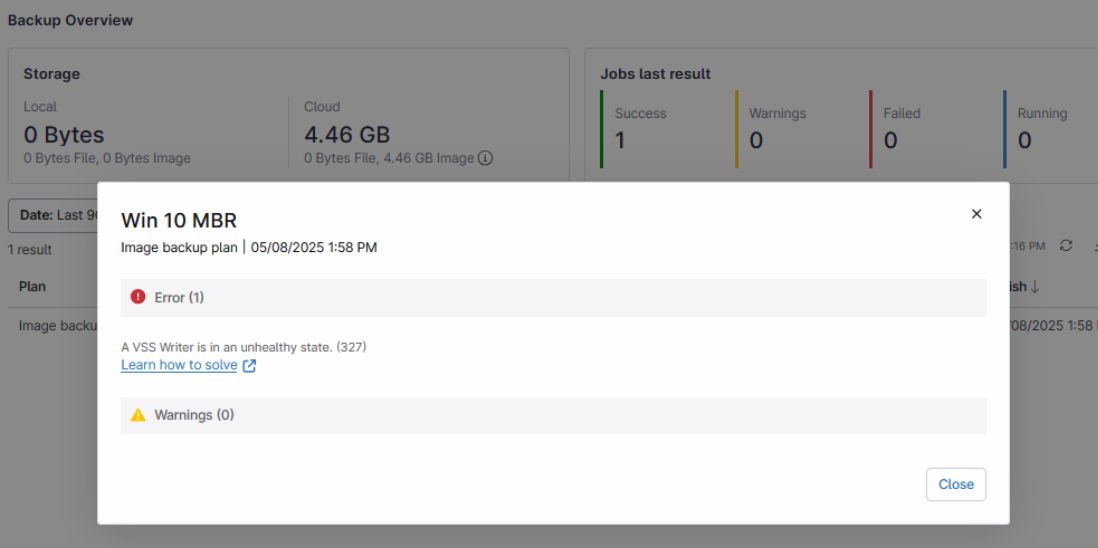This screenshot has height=548, width=1098.
Task: Sort by the Plan column header
Action: coord(33,286)
